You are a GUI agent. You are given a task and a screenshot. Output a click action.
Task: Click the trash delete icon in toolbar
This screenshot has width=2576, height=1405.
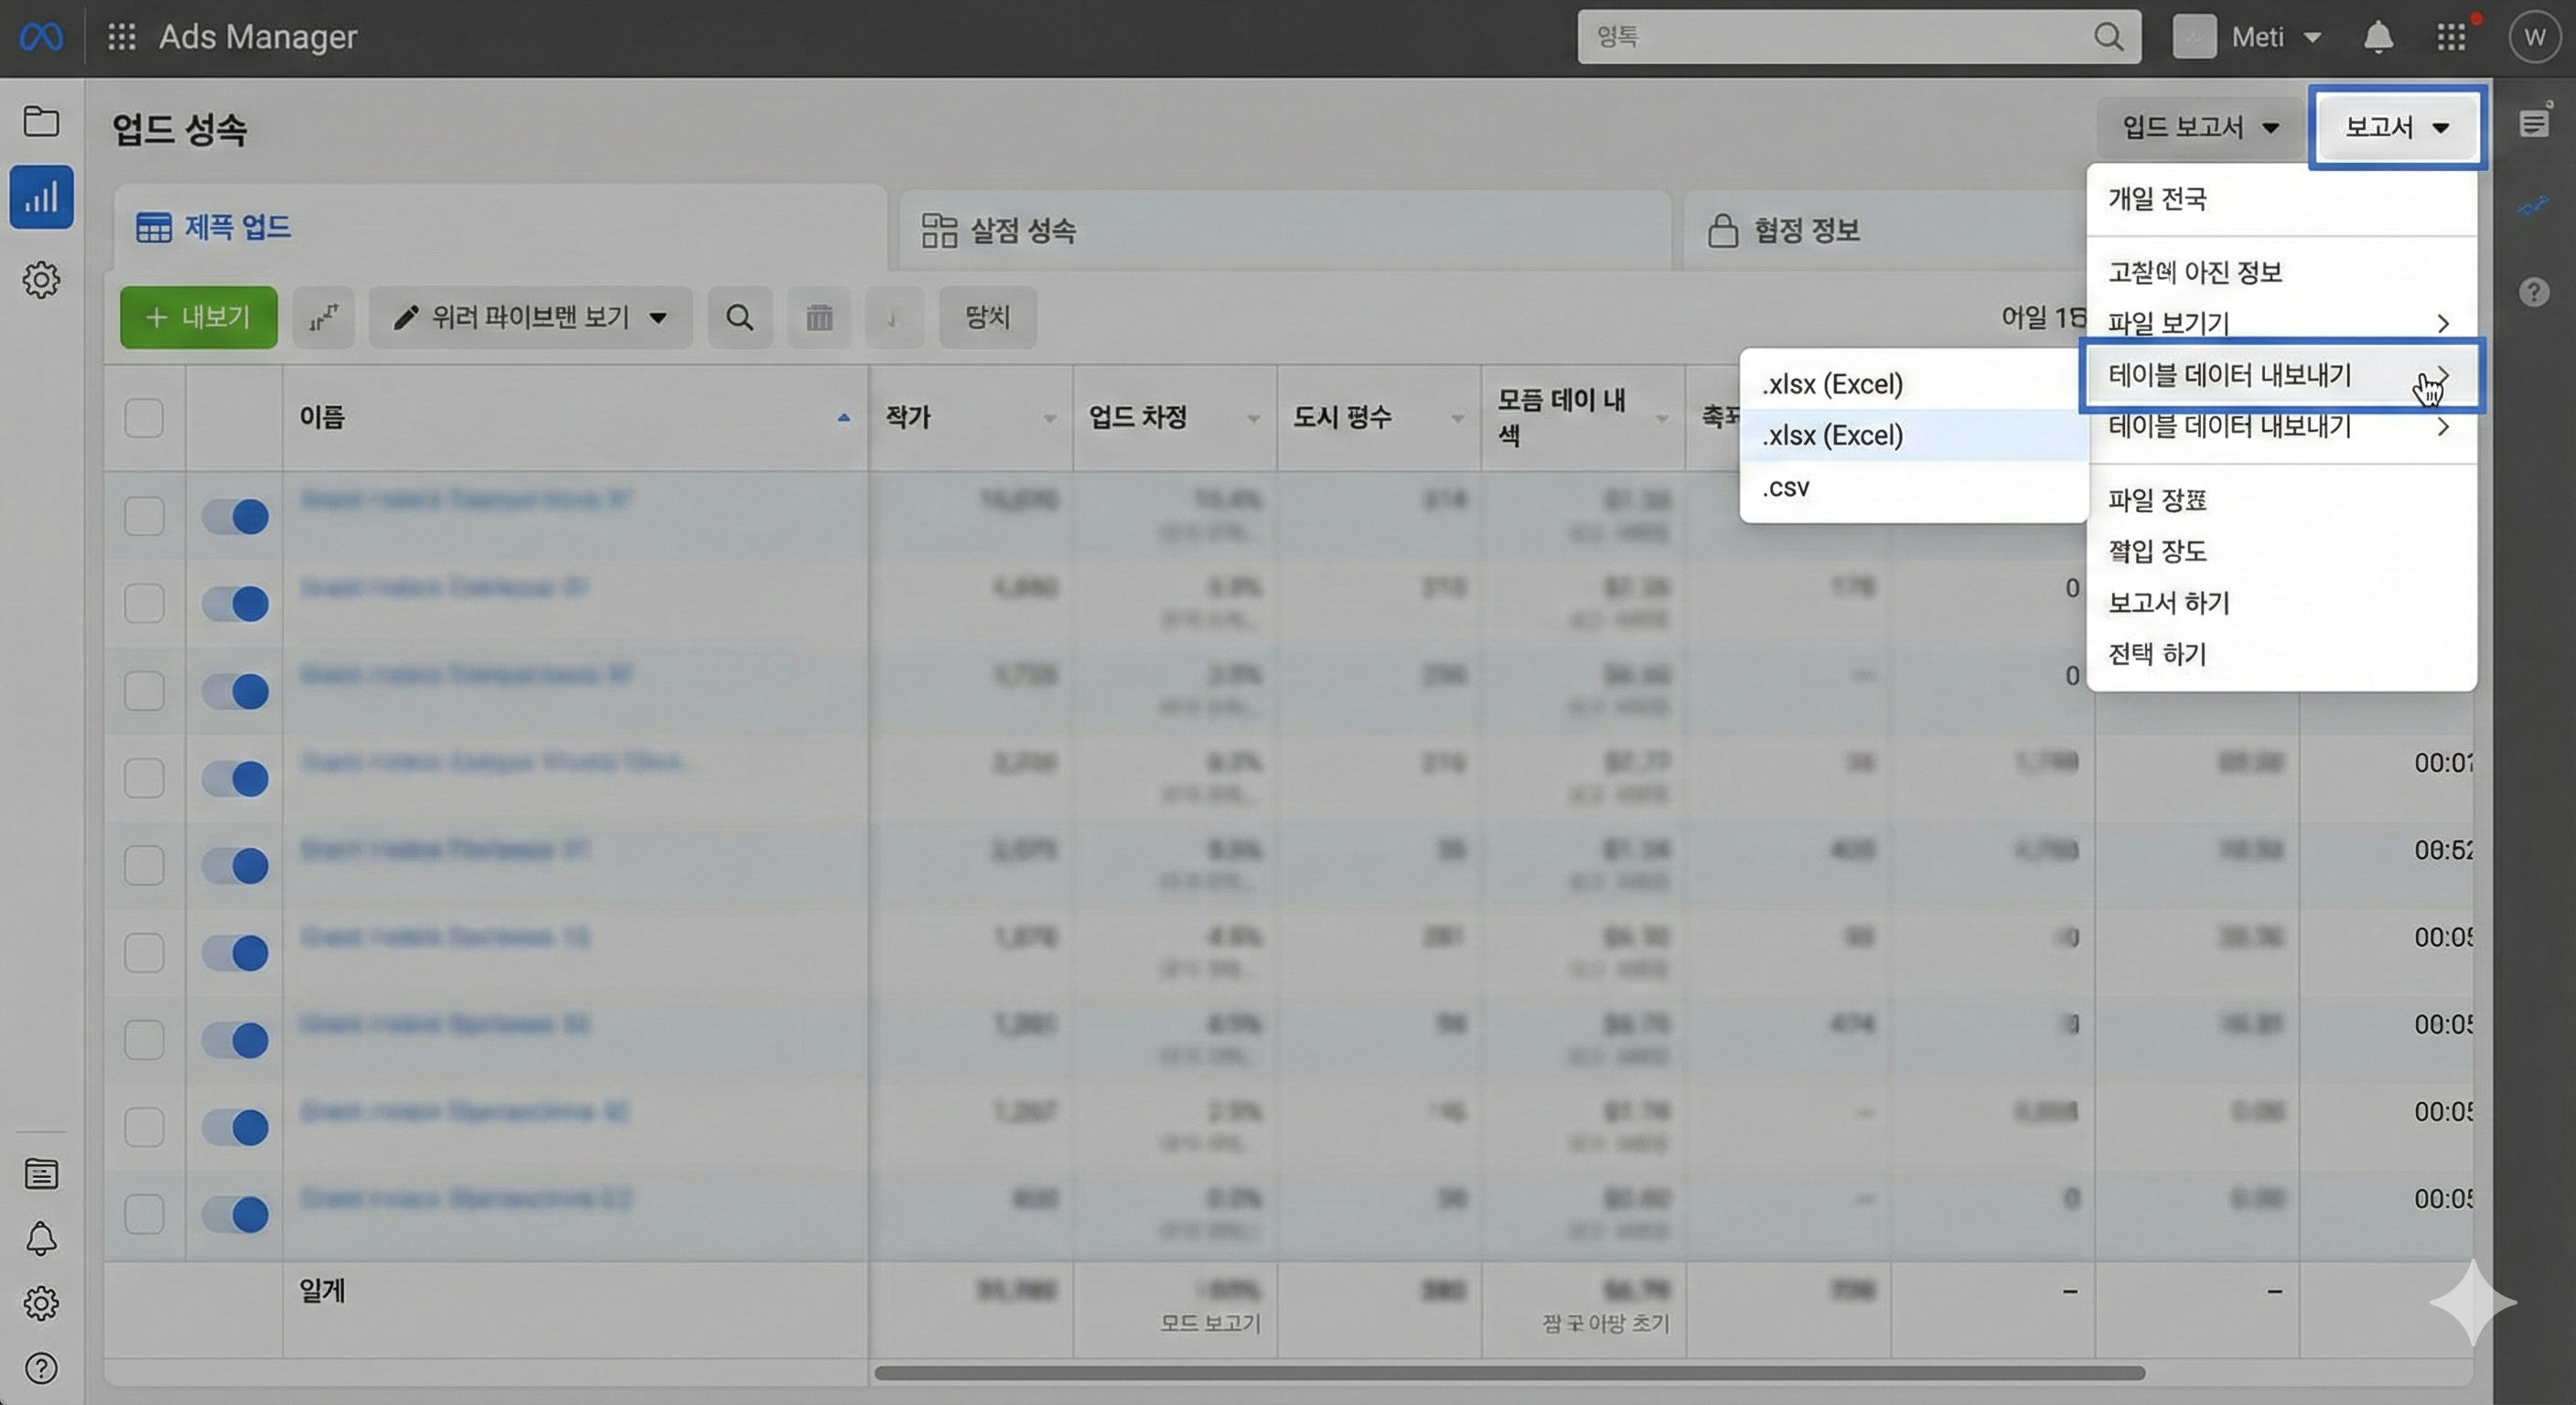pyautogui.click(x=819, y=318)
